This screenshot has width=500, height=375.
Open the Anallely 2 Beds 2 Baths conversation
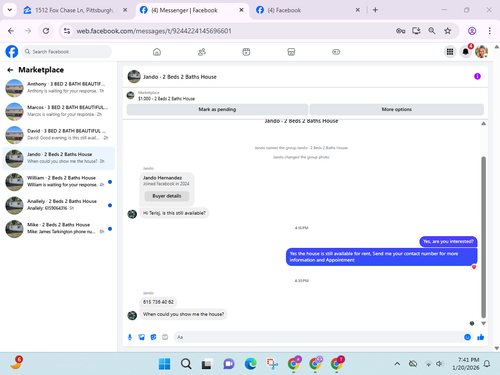pos(59,205)
